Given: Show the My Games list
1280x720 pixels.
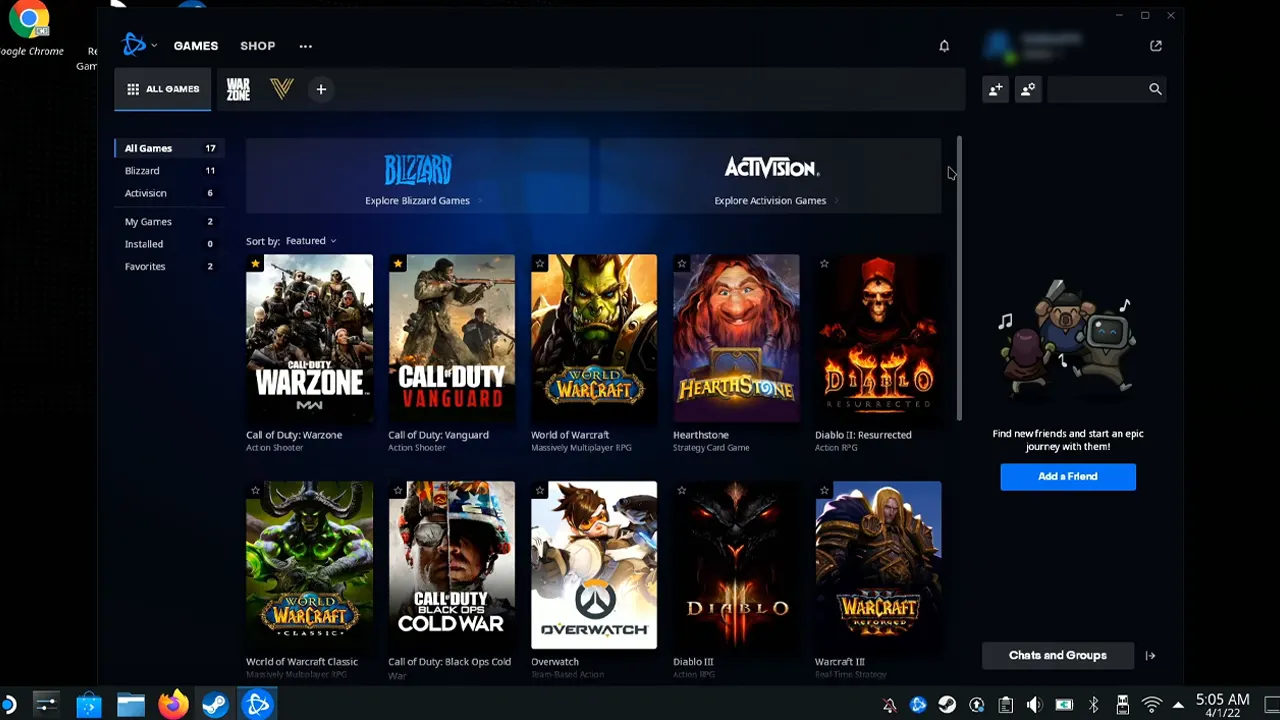Looking at the screenshot, I should [x=169, y=222].
